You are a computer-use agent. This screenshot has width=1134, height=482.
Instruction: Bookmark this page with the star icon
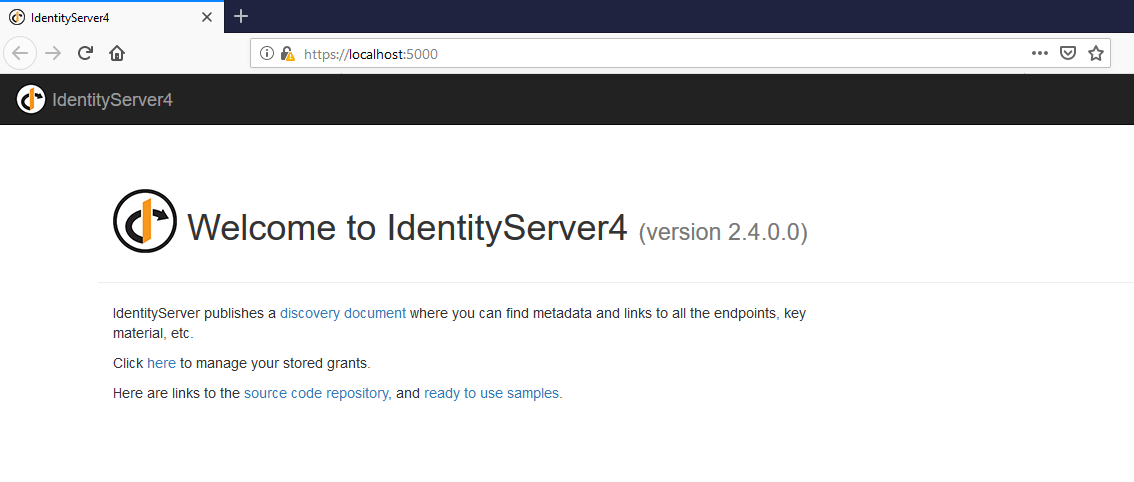(1095, 54)
